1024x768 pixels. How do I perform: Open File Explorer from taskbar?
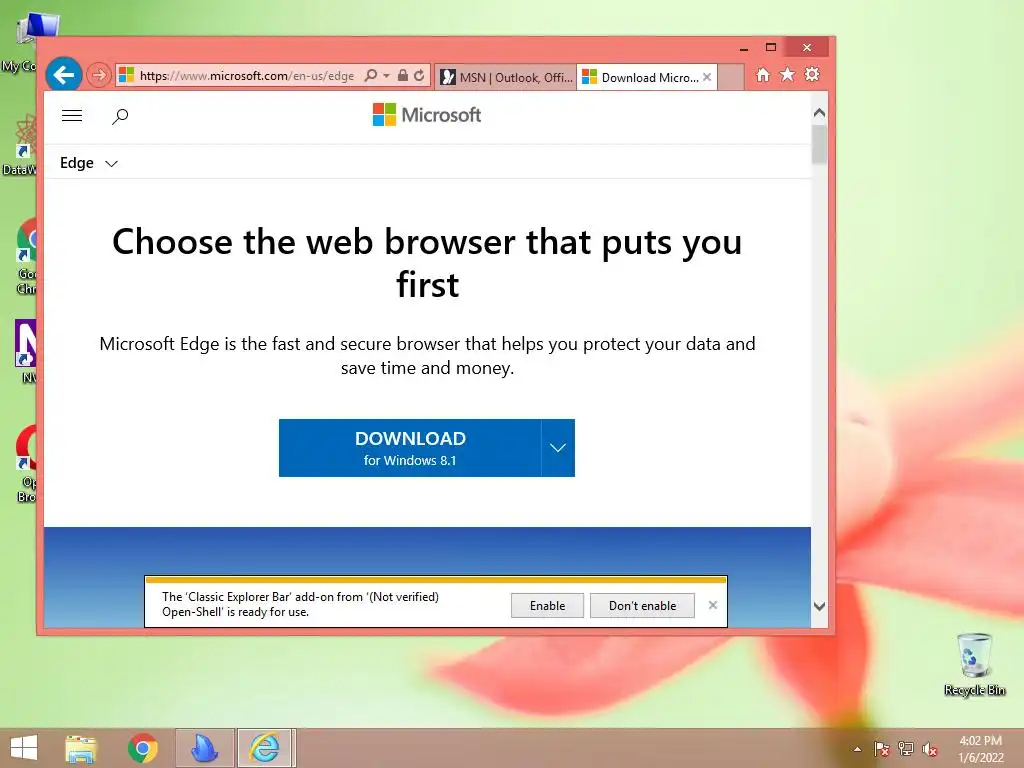[x=80, y=748]
